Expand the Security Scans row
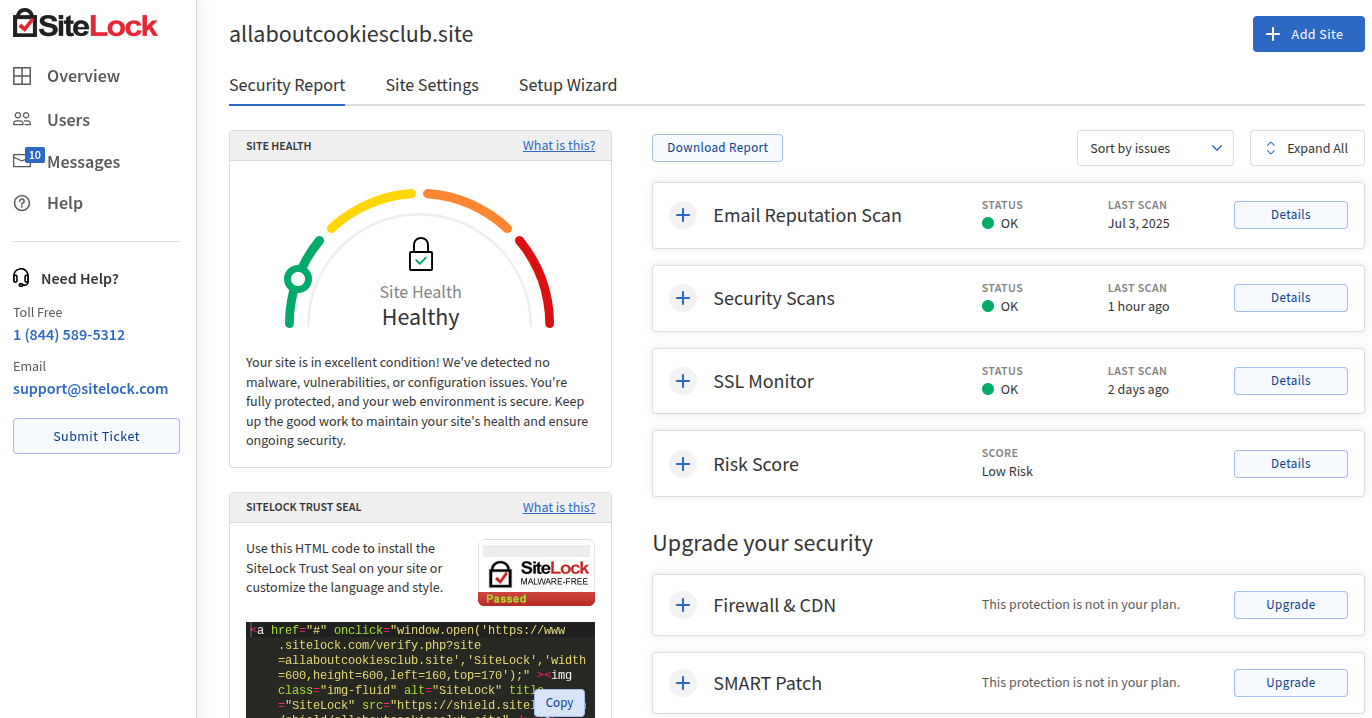This screenshot has height=718, width=1372. [x=683, y=298]
